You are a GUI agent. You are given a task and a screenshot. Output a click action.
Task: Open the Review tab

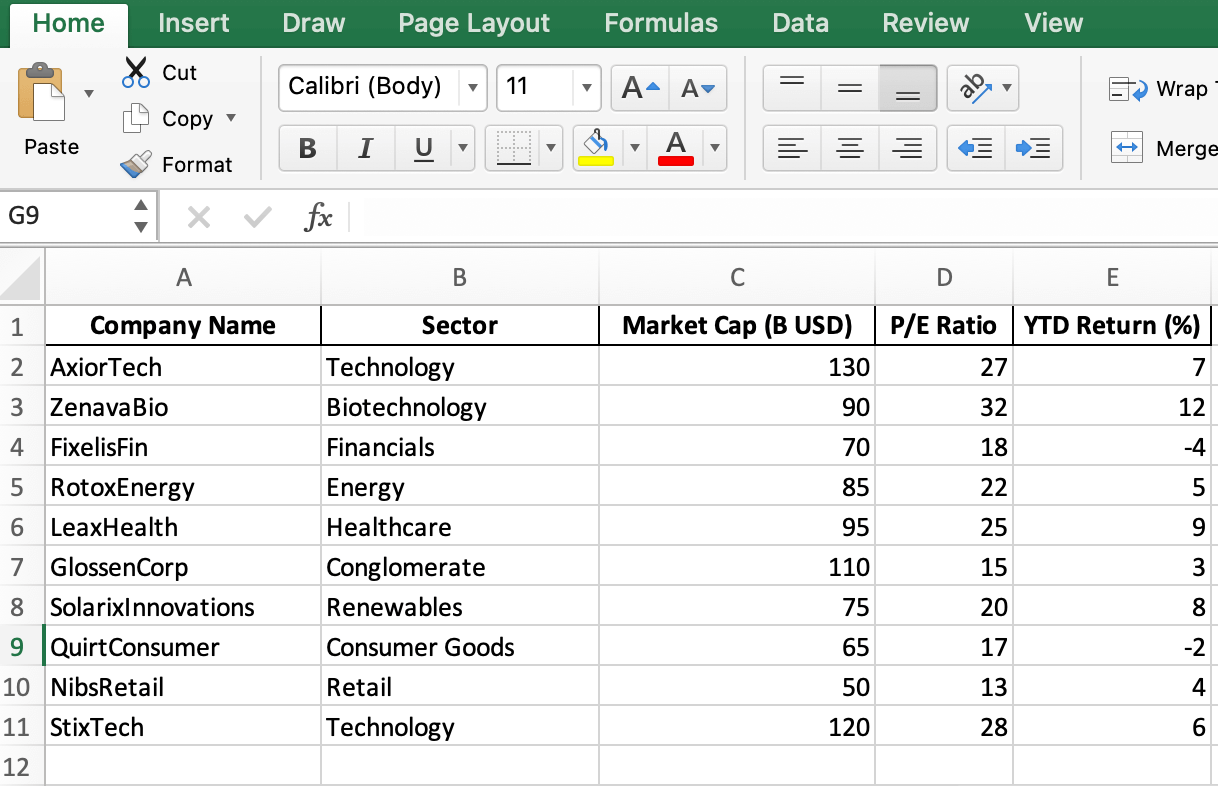[x=926, y=23]
